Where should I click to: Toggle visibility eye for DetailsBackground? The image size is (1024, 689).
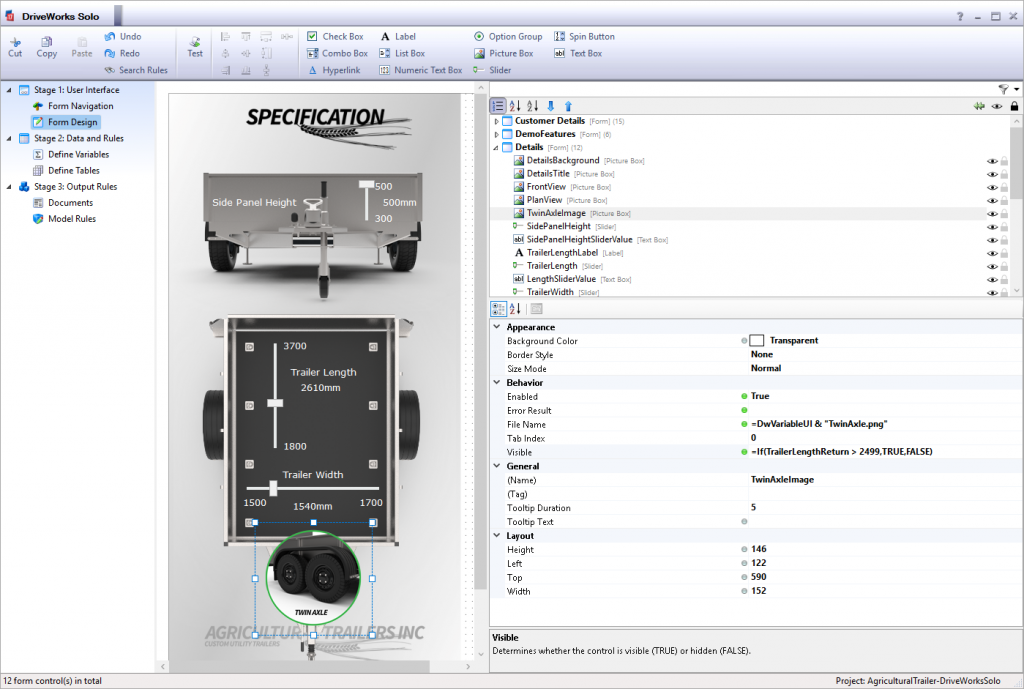point(992,161)
